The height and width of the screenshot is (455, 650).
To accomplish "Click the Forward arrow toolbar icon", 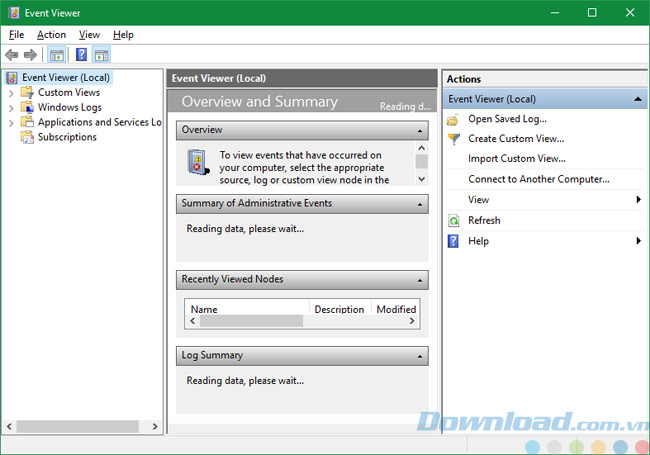I will point(31,55).
